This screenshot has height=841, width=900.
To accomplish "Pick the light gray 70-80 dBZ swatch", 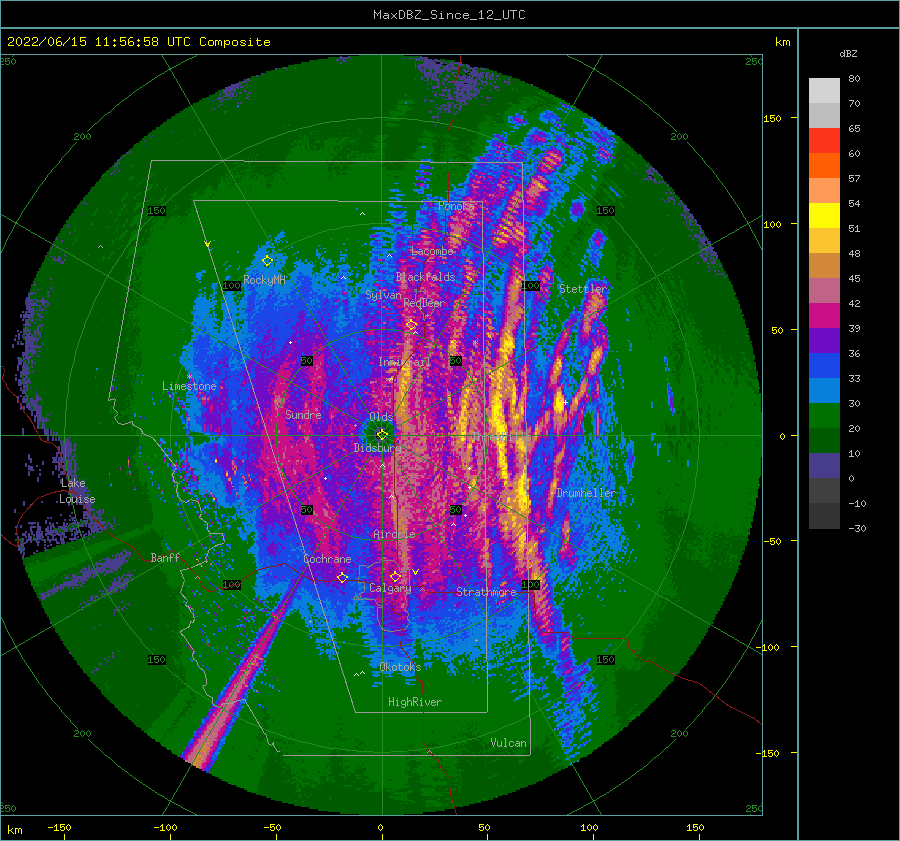I will [824, 91].
